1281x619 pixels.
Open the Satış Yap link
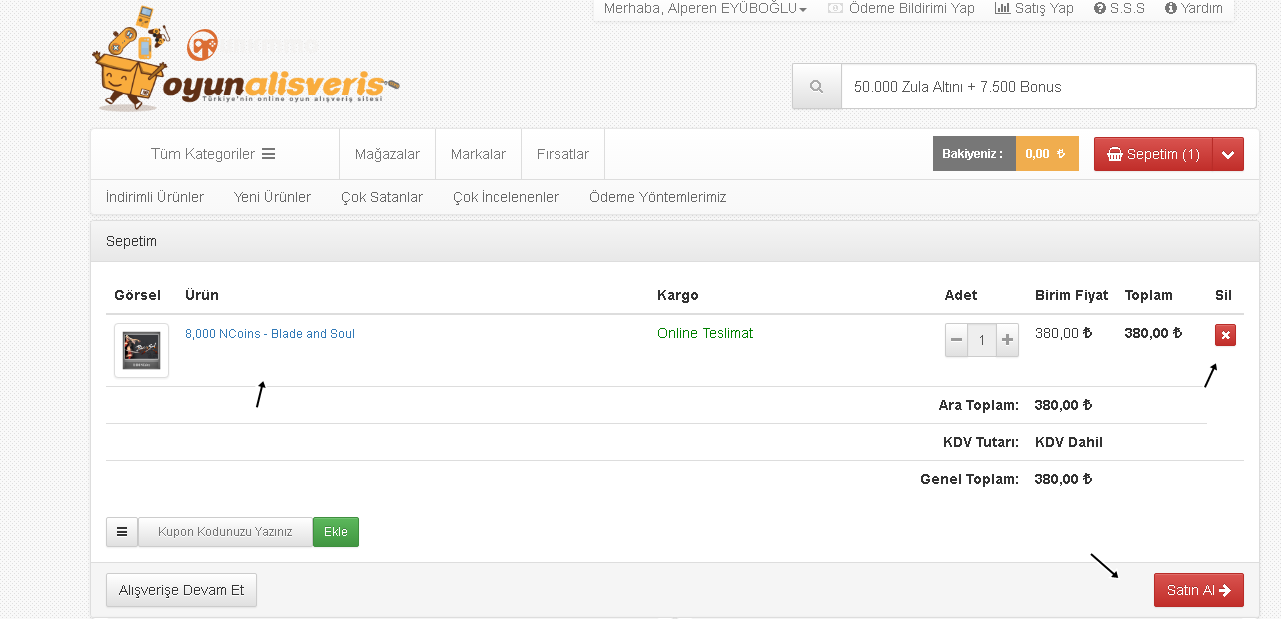1034,8
